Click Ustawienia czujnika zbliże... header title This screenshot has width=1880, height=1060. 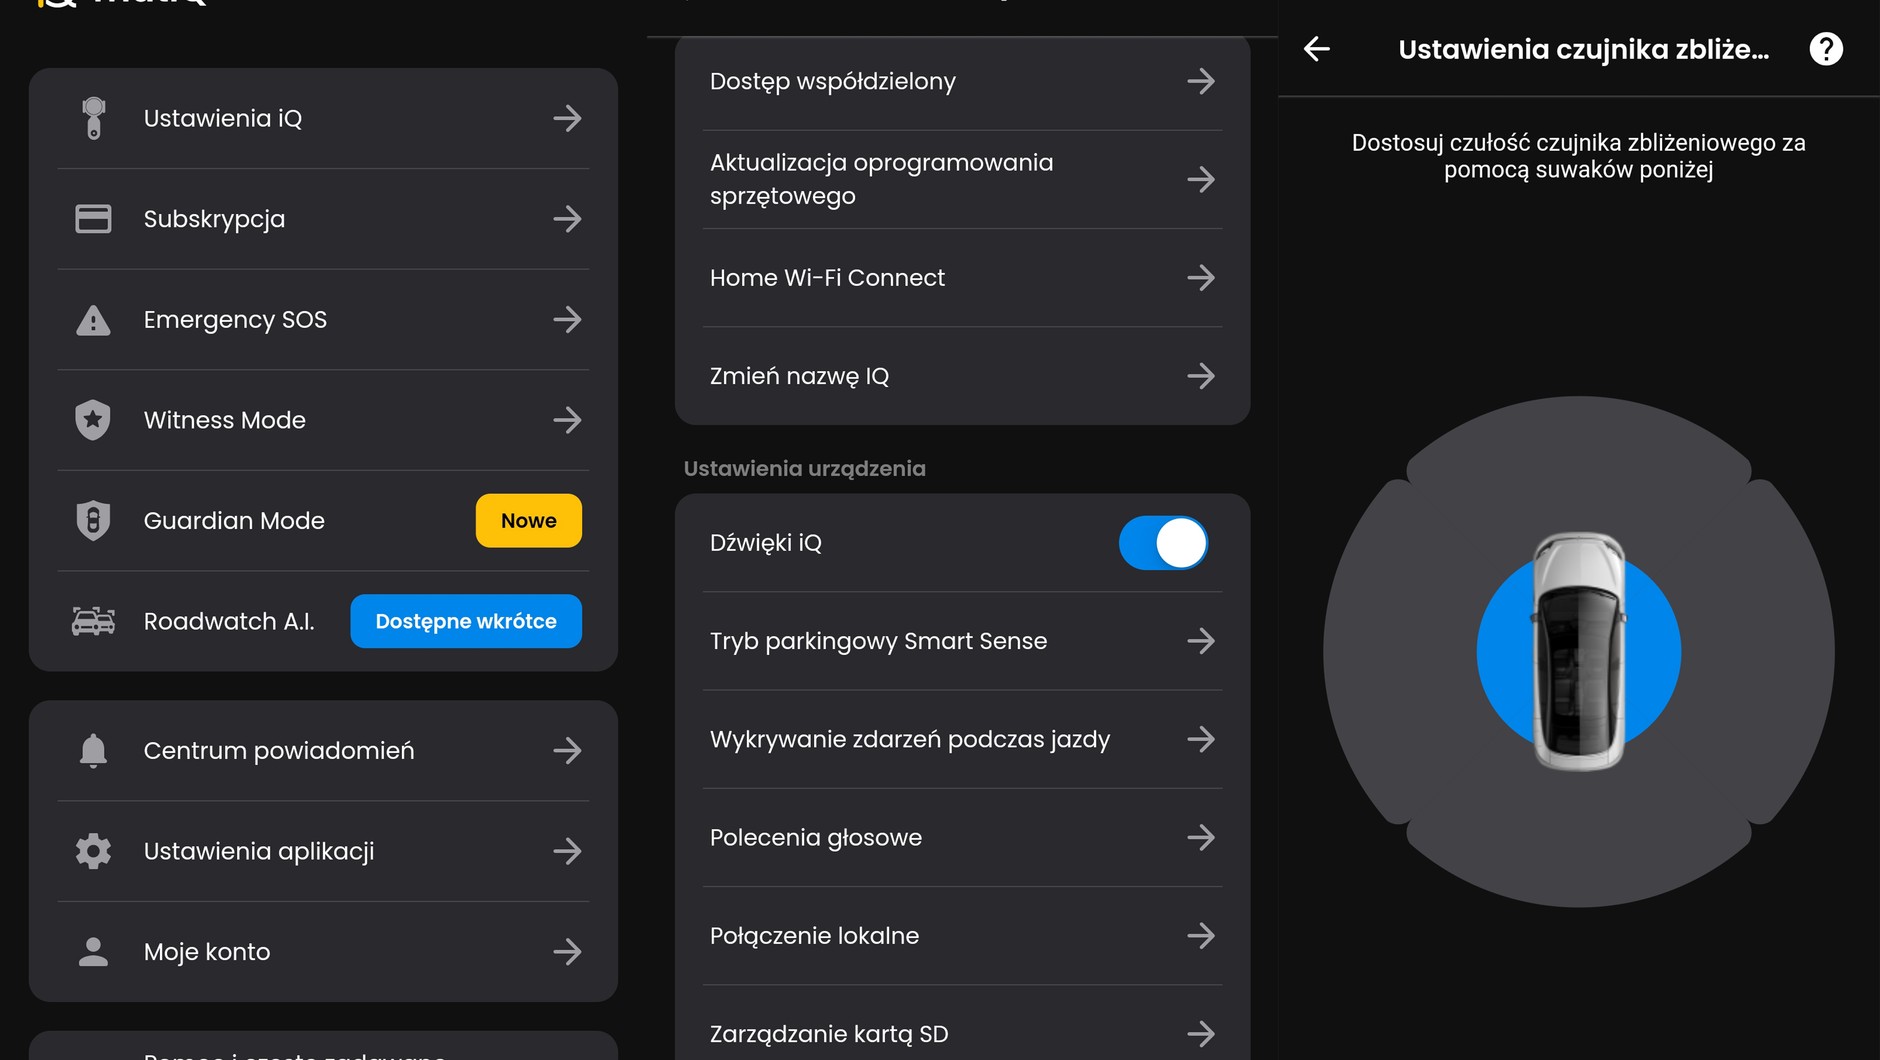coord(1584,49)
